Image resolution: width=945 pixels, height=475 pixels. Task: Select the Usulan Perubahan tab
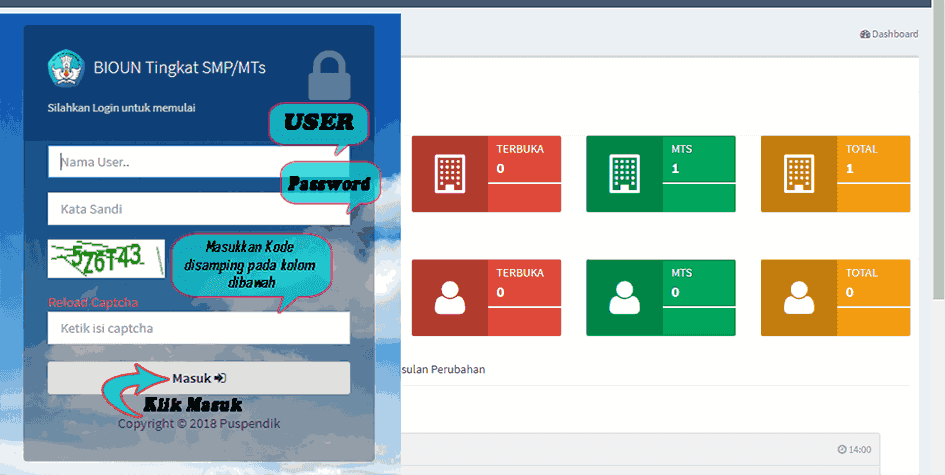pos(443,370)
